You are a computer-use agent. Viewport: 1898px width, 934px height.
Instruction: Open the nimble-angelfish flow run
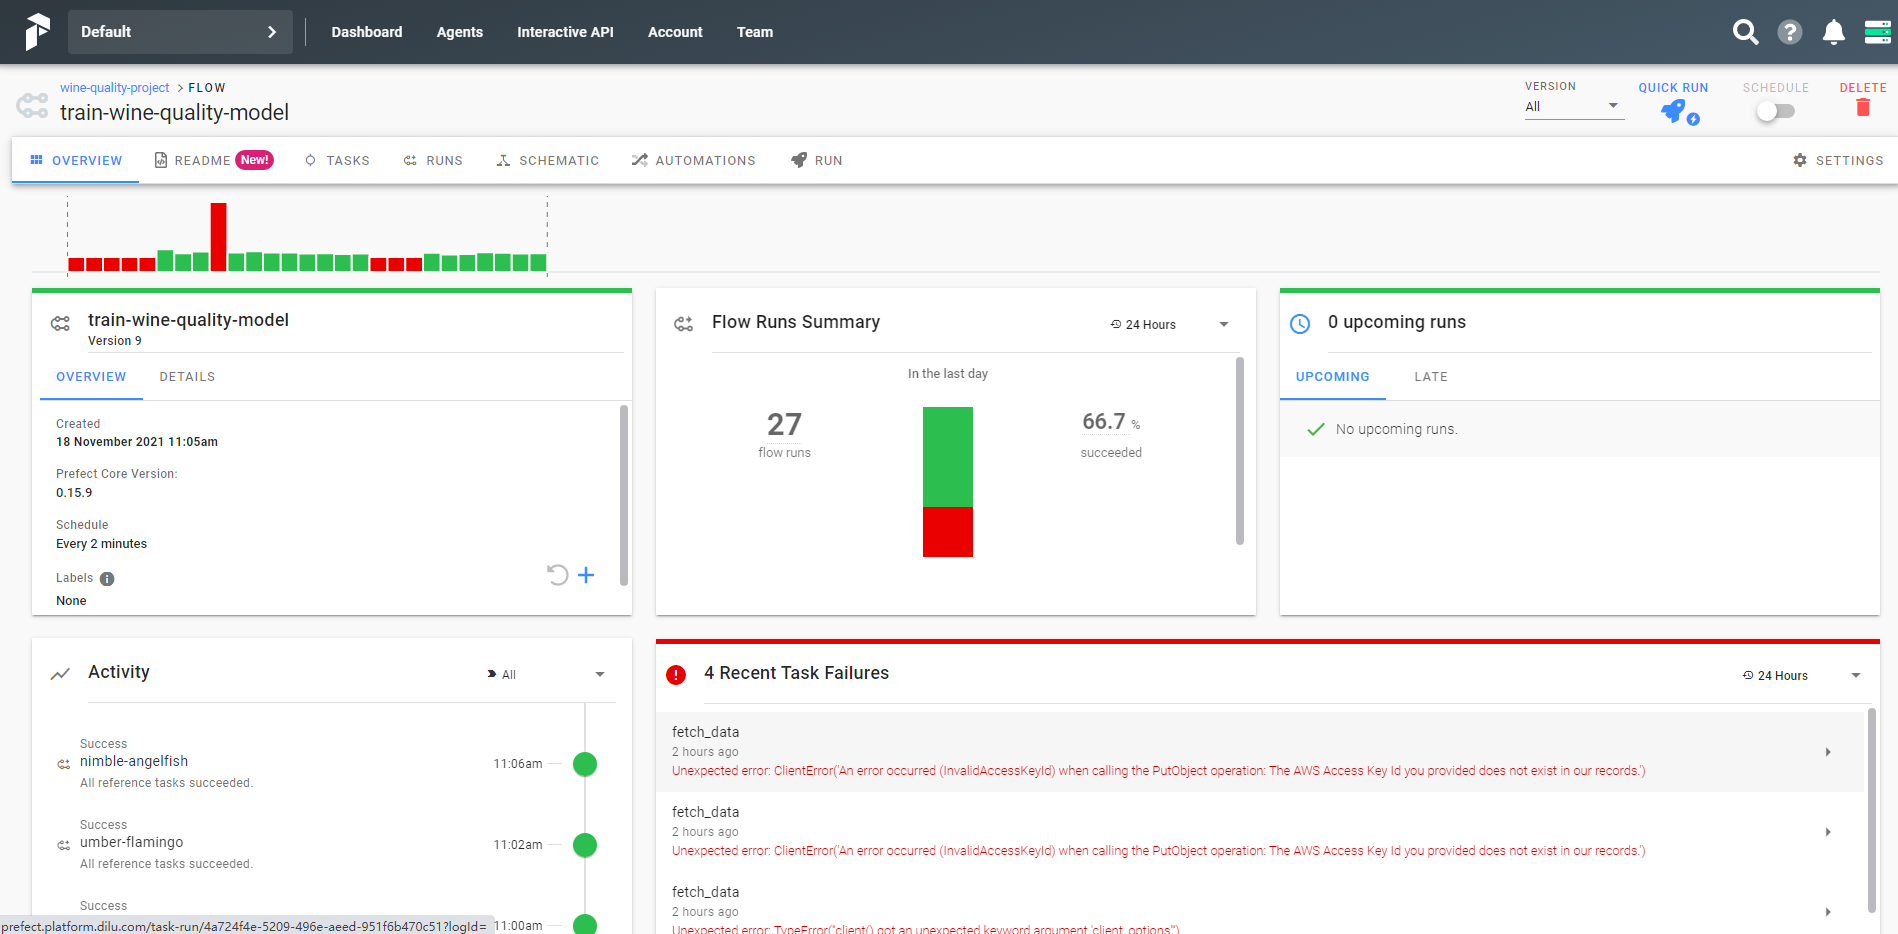pos(134,761)
